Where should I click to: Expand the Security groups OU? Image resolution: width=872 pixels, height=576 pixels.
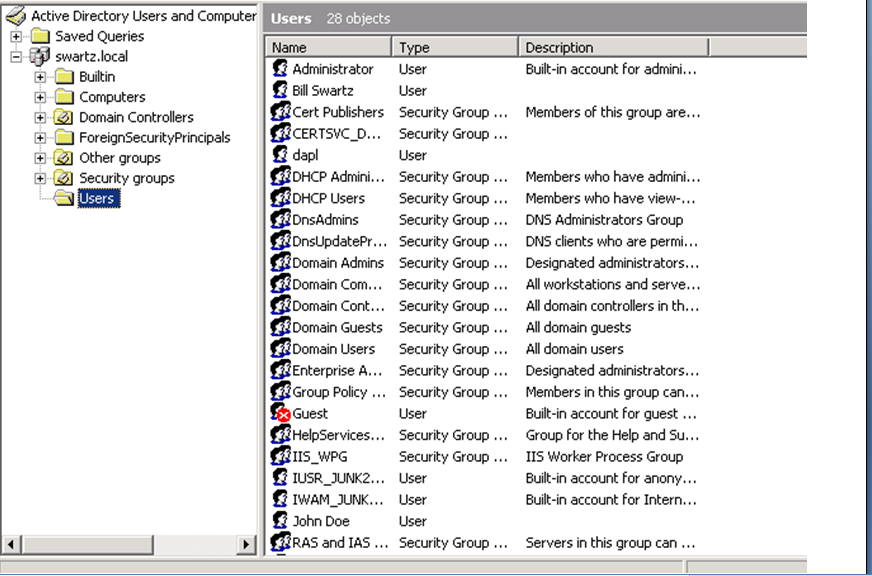pyautogui.click(x=40, y=178)
